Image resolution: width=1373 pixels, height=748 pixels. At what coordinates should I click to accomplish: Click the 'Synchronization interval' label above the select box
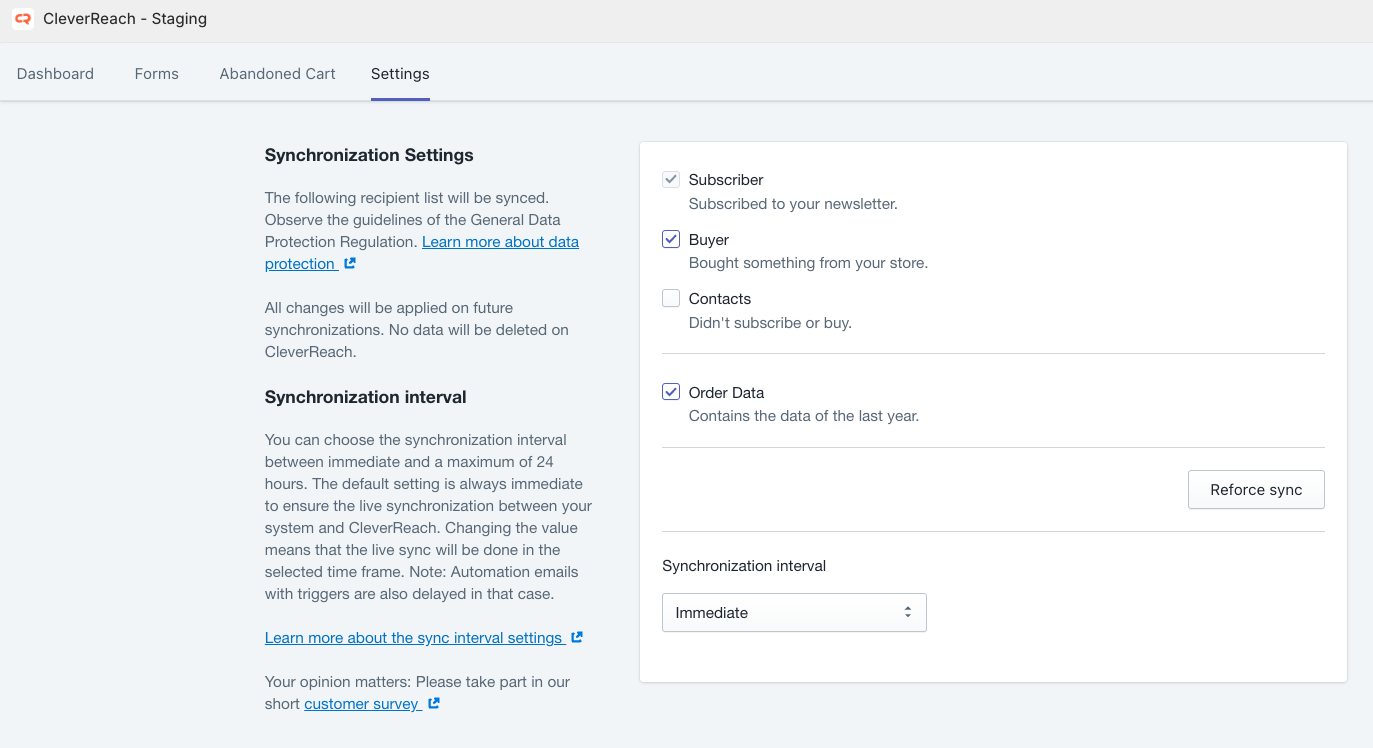[744, 566]
